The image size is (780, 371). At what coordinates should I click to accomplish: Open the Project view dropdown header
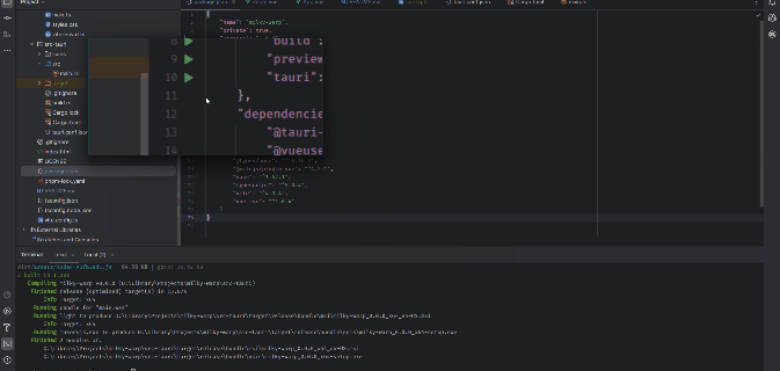point(31,2)
